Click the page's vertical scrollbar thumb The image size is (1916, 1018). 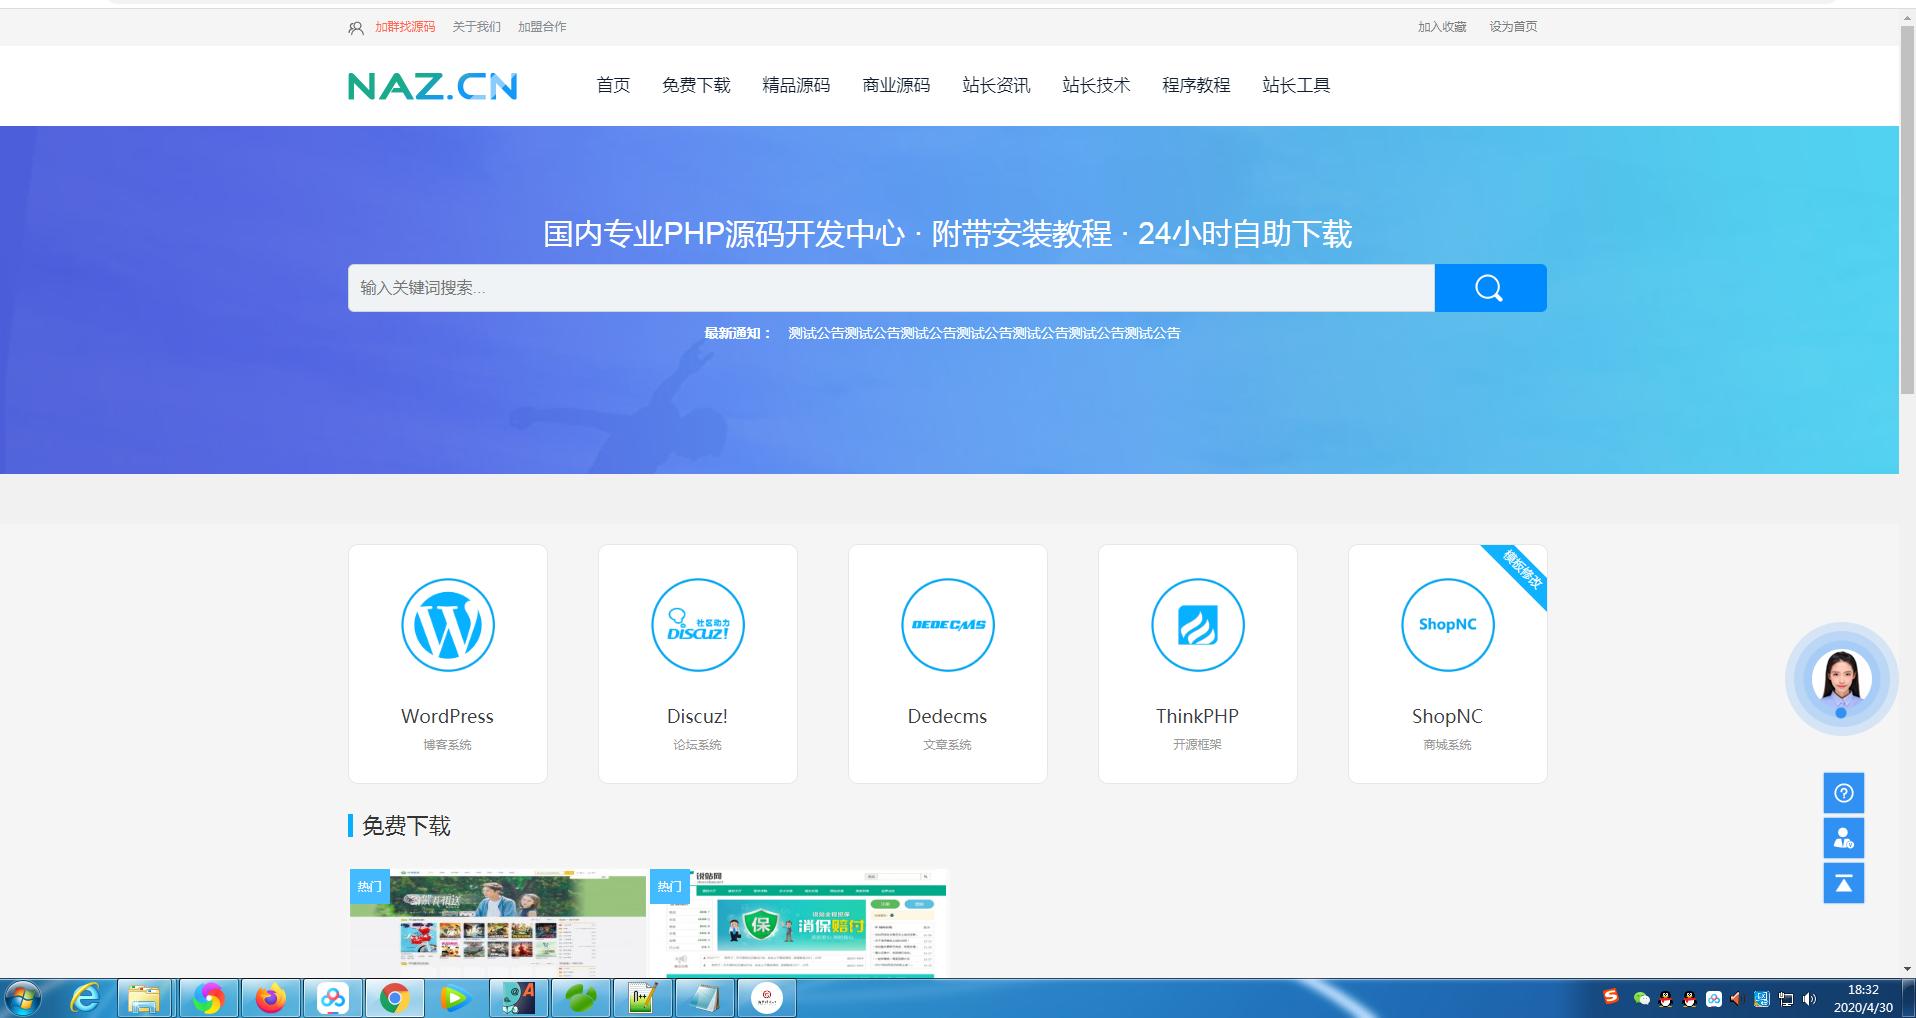coord(1907,210)
